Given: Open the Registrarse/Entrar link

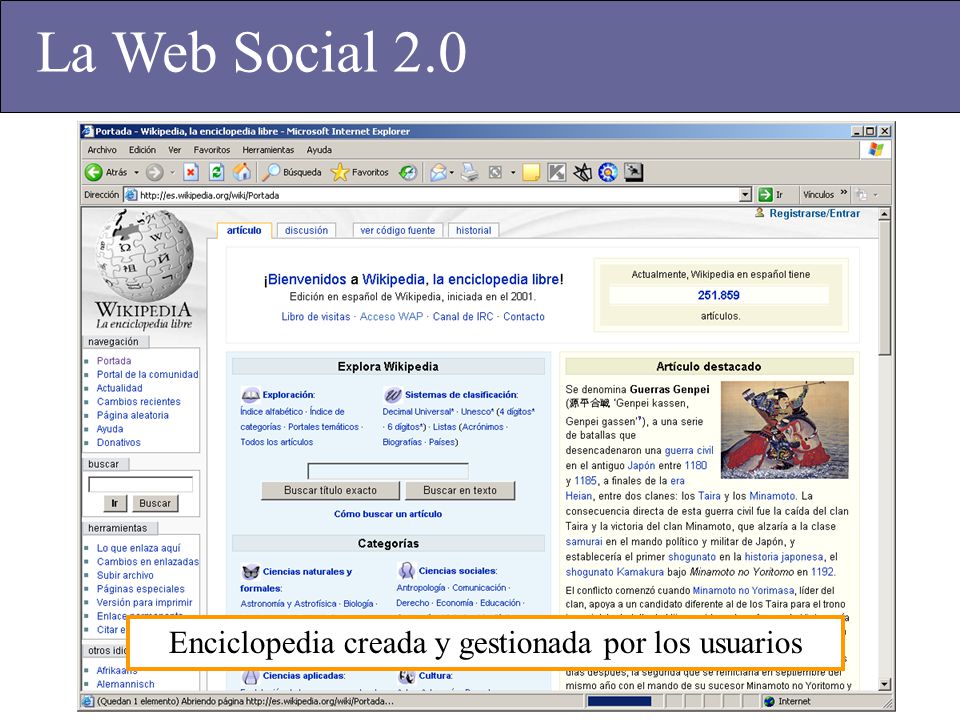Looking at the screenshot, I should point(814,213).
